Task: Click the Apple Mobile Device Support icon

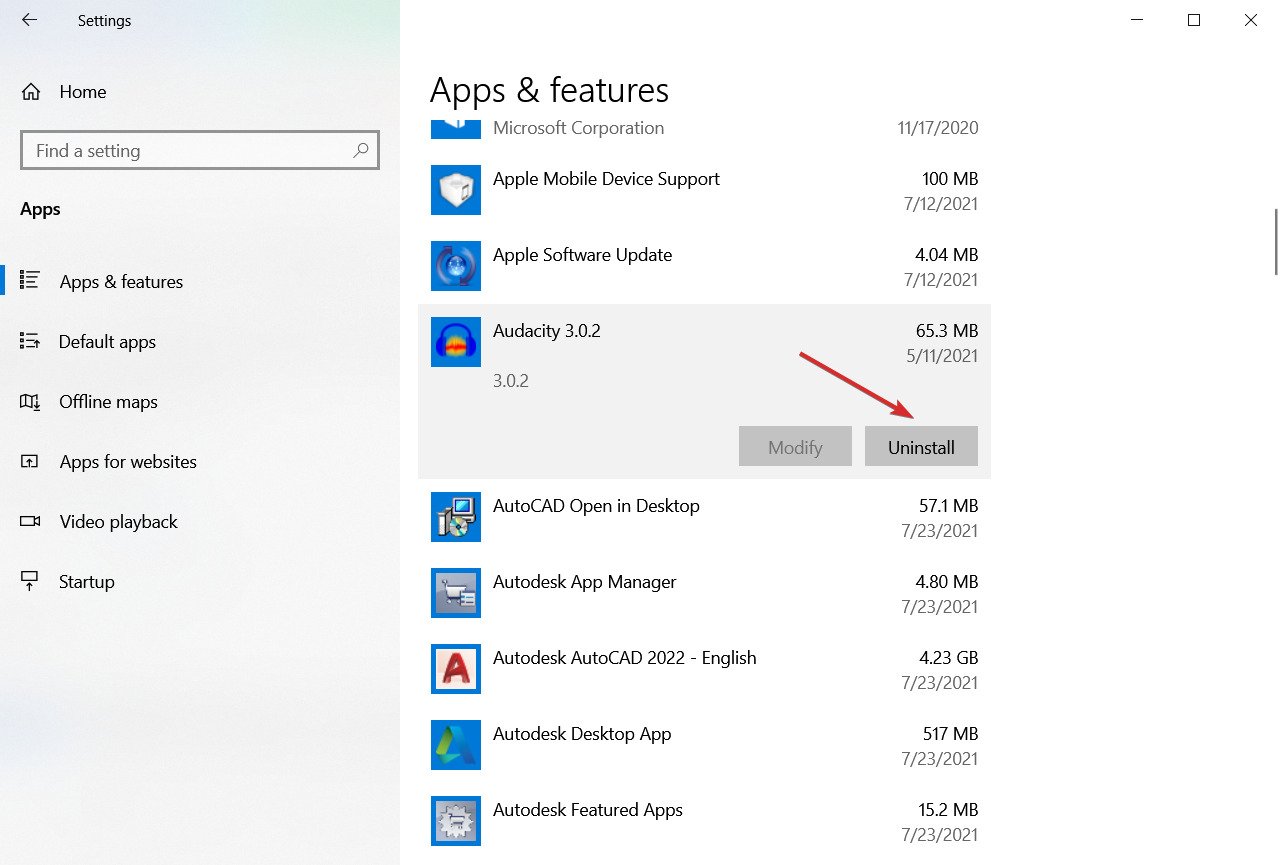Action: (x=456, y=190)
